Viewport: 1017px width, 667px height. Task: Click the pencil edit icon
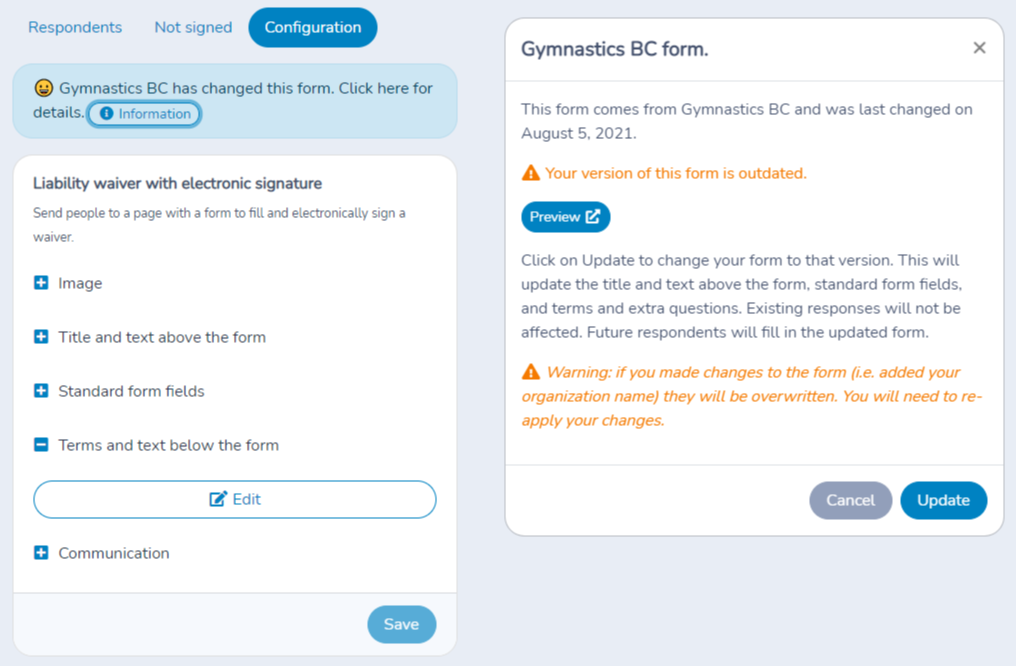click(218, 499)
